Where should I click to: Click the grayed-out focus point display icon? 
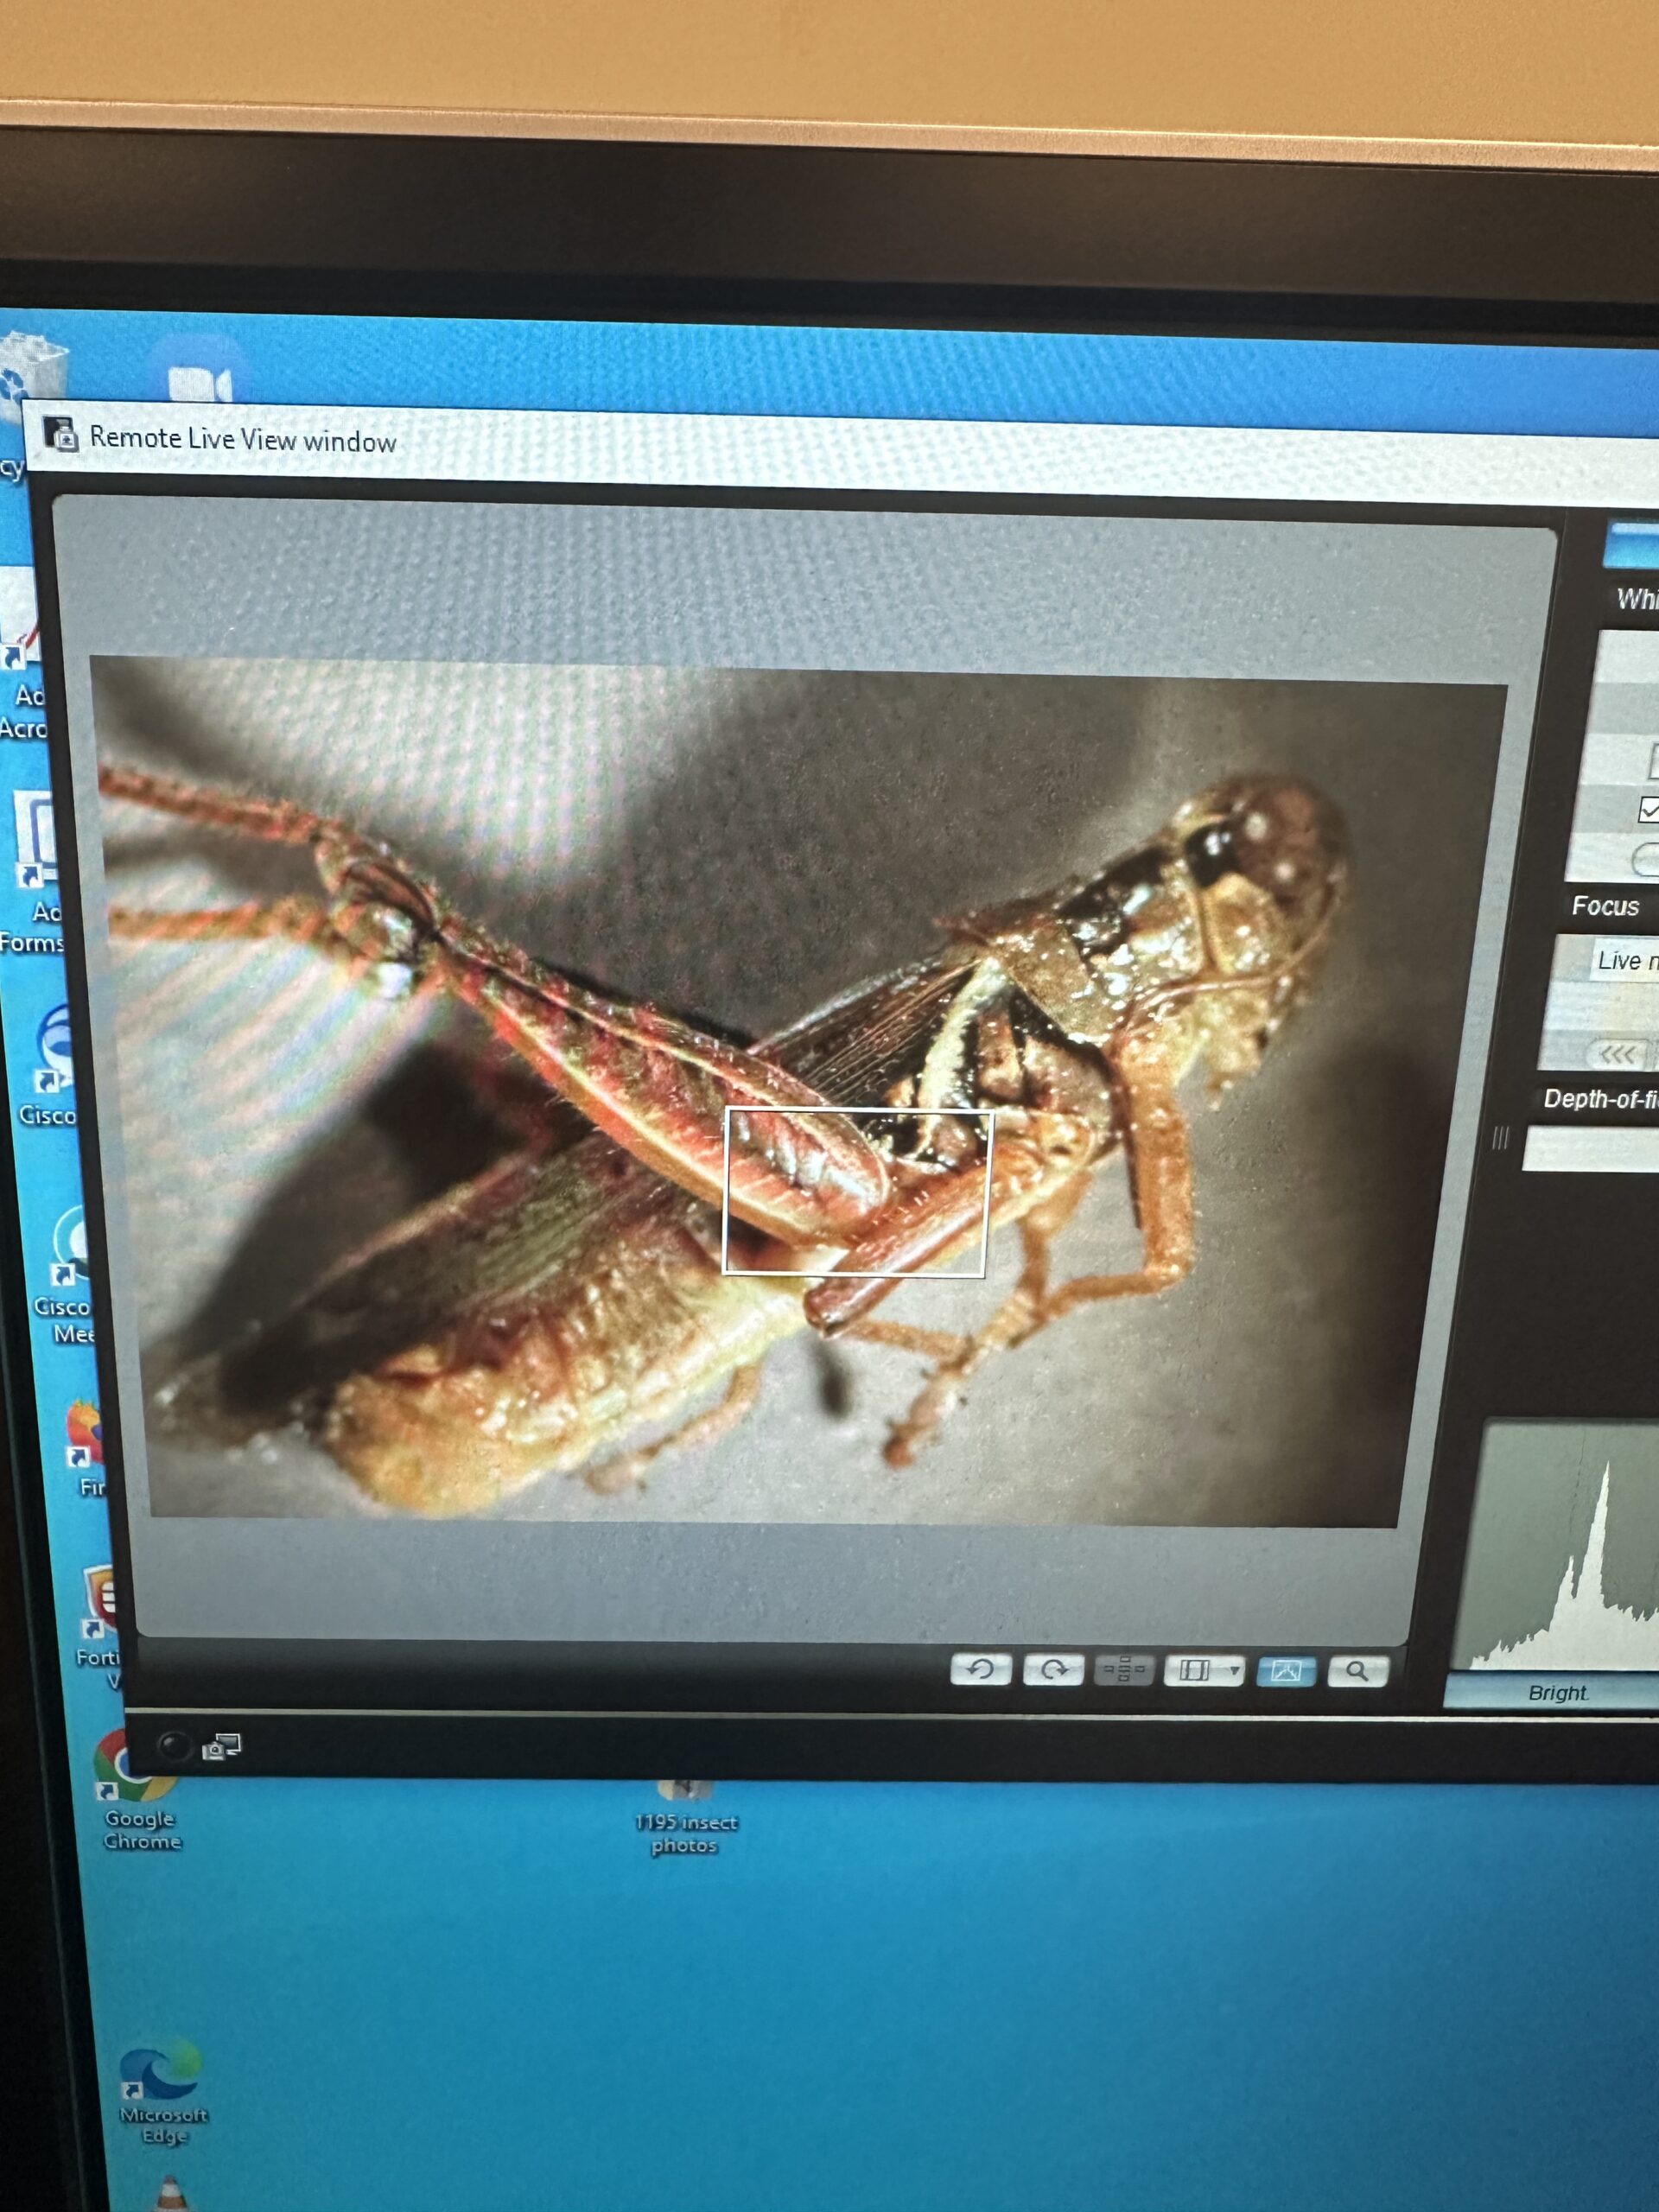pyautogui.click(x=1125, y=1670)
